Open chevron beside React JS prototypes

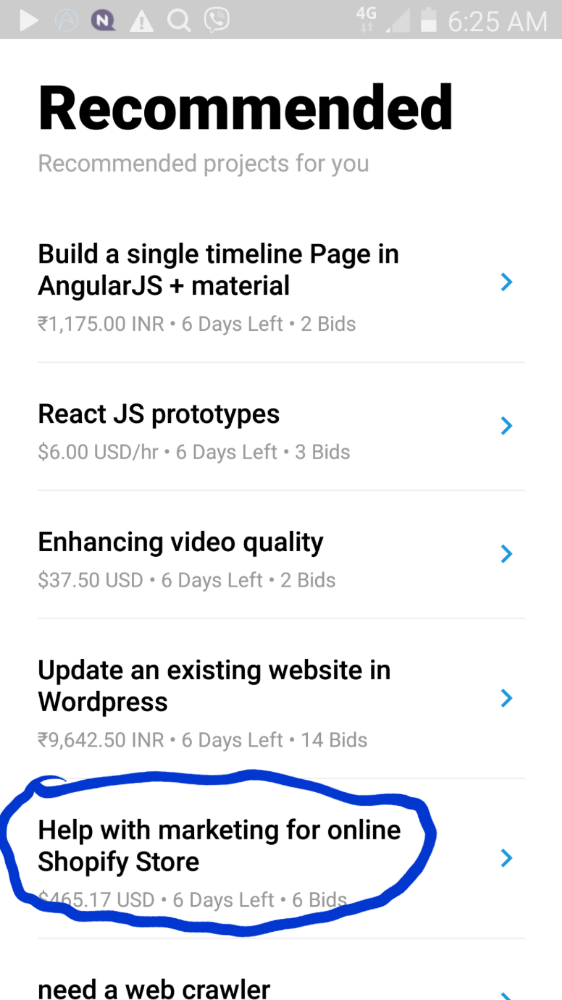tap(507, 425)
